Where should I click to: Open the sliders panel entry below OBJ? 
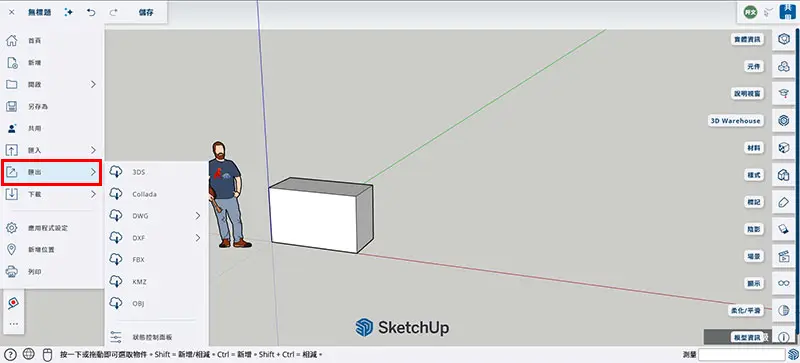coord(156,337)
